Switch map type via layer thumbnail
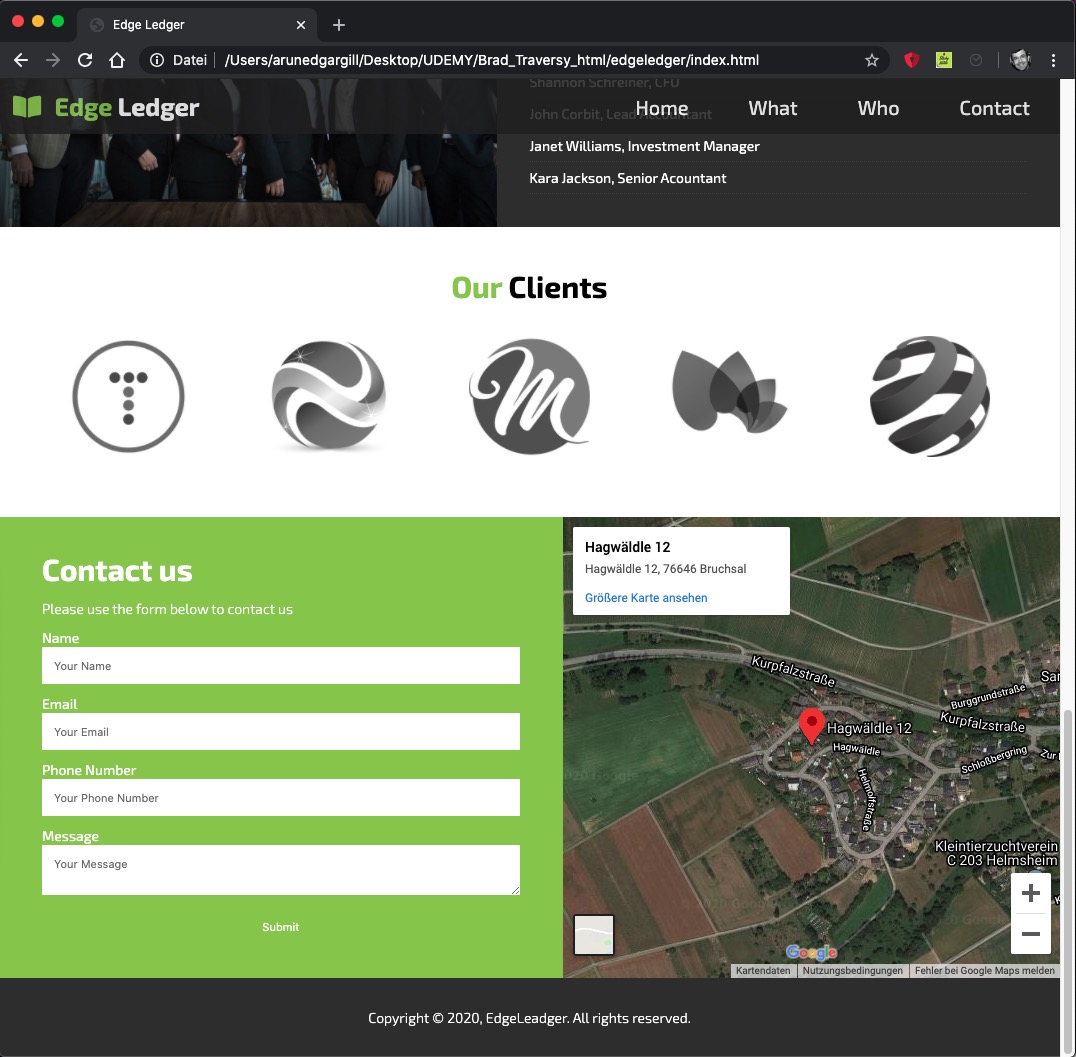 pyautogui.click(x=594, y=935)
